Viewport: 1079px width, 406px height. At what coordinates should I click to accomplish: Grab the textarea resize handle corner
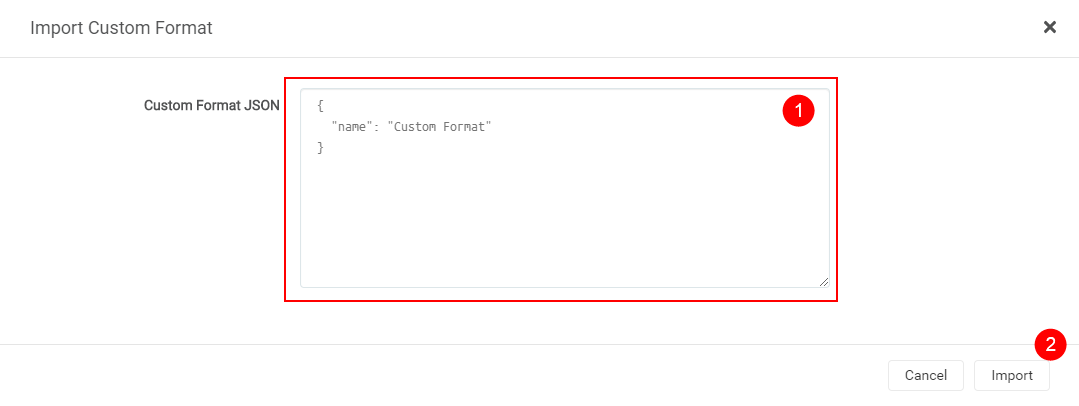[x=824, y=282]
